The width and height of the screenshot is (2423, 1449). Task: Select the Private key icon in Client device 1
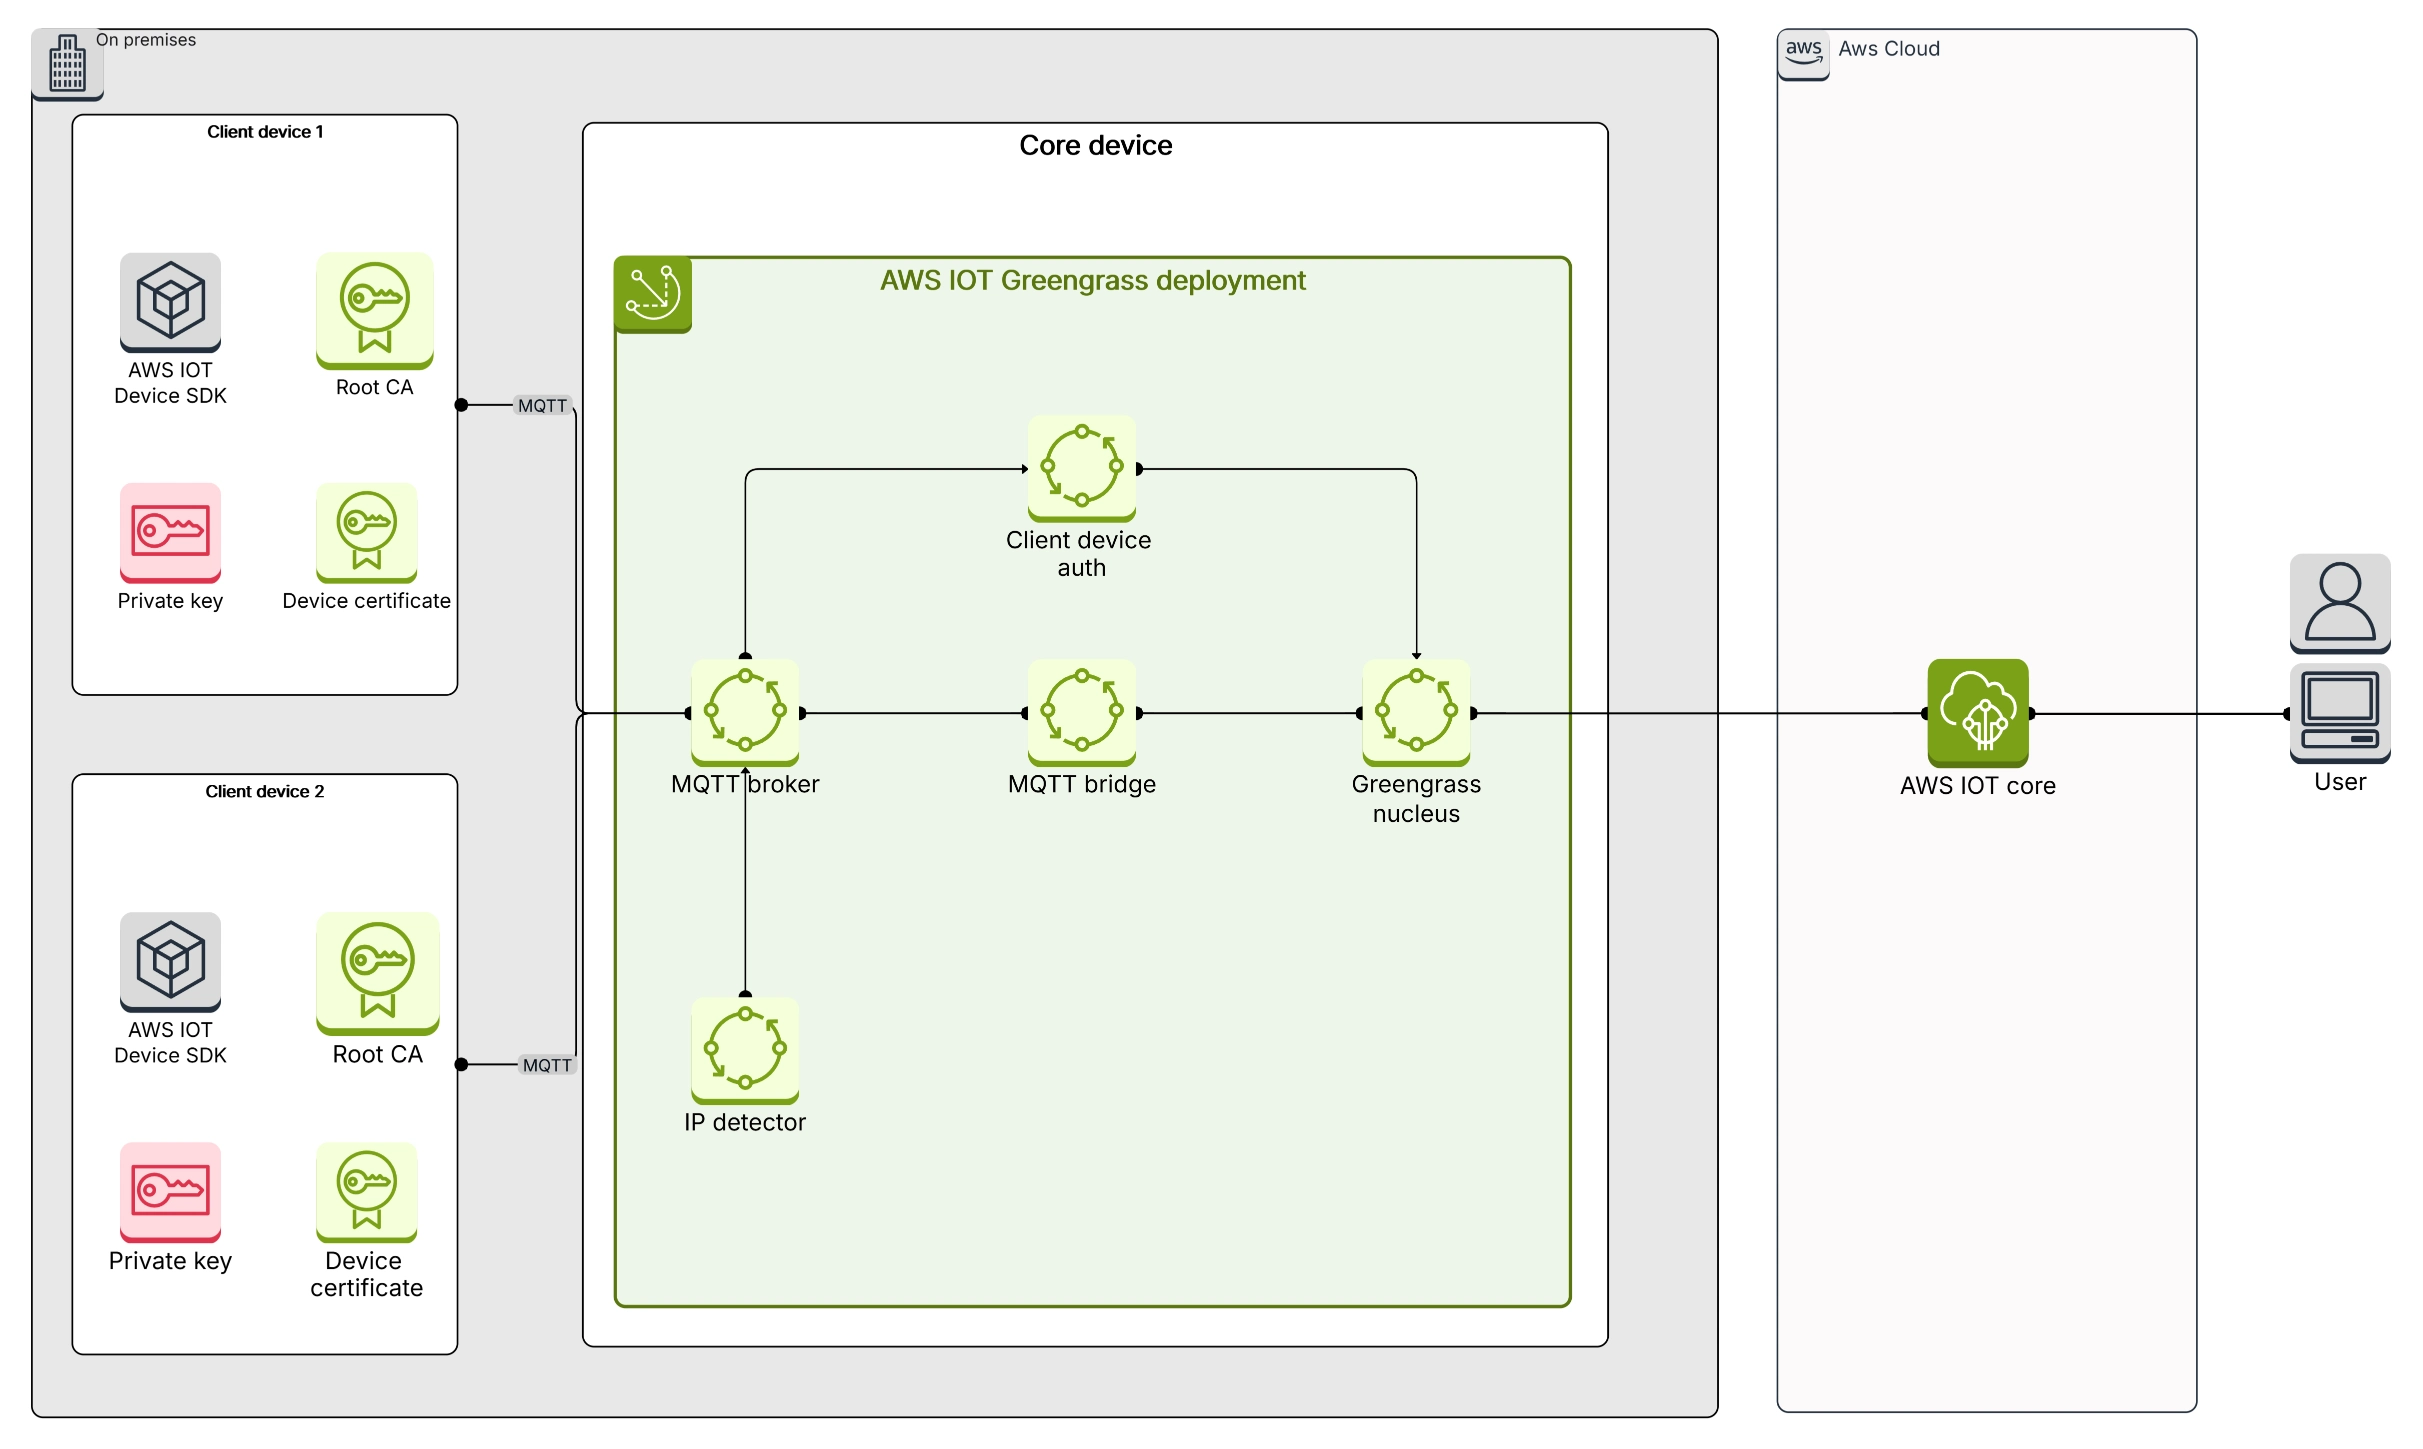pyautogui.click(x=170, y=535)
